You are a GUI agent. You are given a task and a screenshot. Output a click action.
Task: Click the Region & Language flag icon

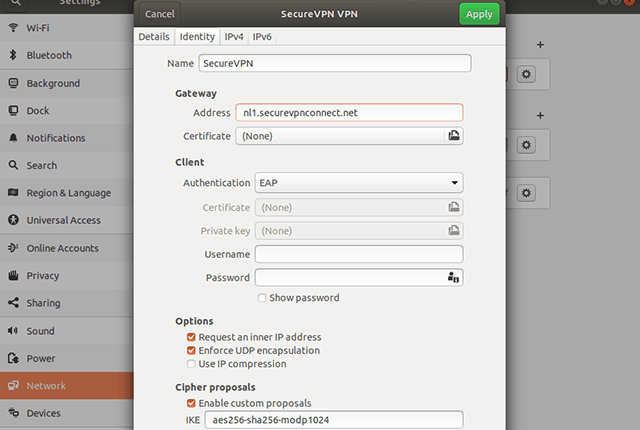pos(13,192)
